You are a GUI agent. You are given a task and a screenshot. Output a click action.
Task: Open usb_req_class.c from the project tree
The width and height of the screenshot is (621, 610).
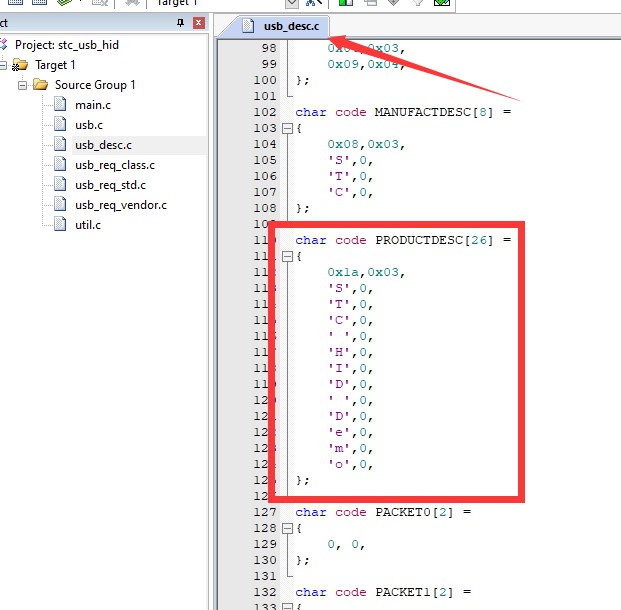point(115,165)
